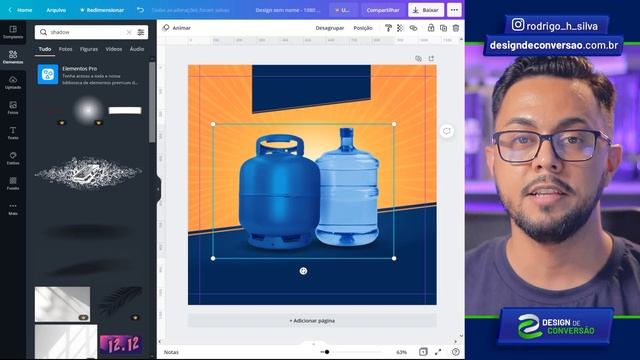Switch to the Tudo tab
This screenshot has height=360, width=640.
45,49
